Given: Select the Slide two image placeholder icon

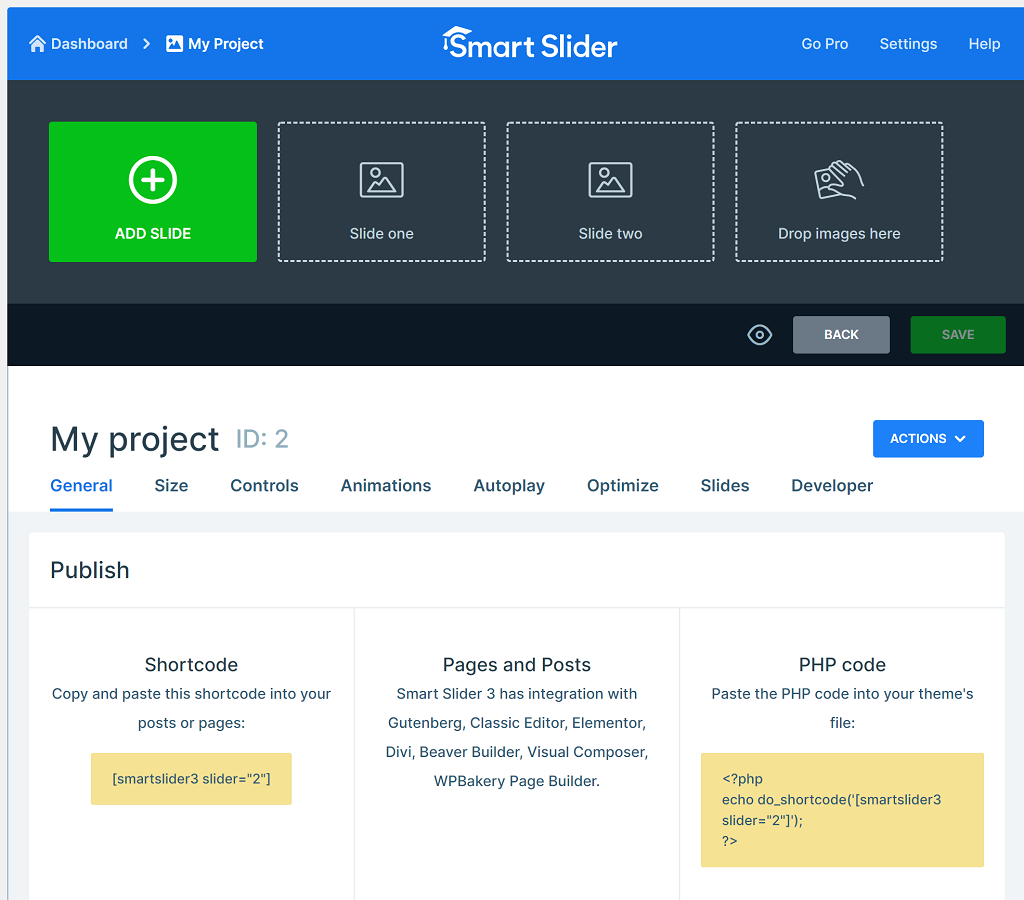Looking at the screenshot, I should coord(610,180).
